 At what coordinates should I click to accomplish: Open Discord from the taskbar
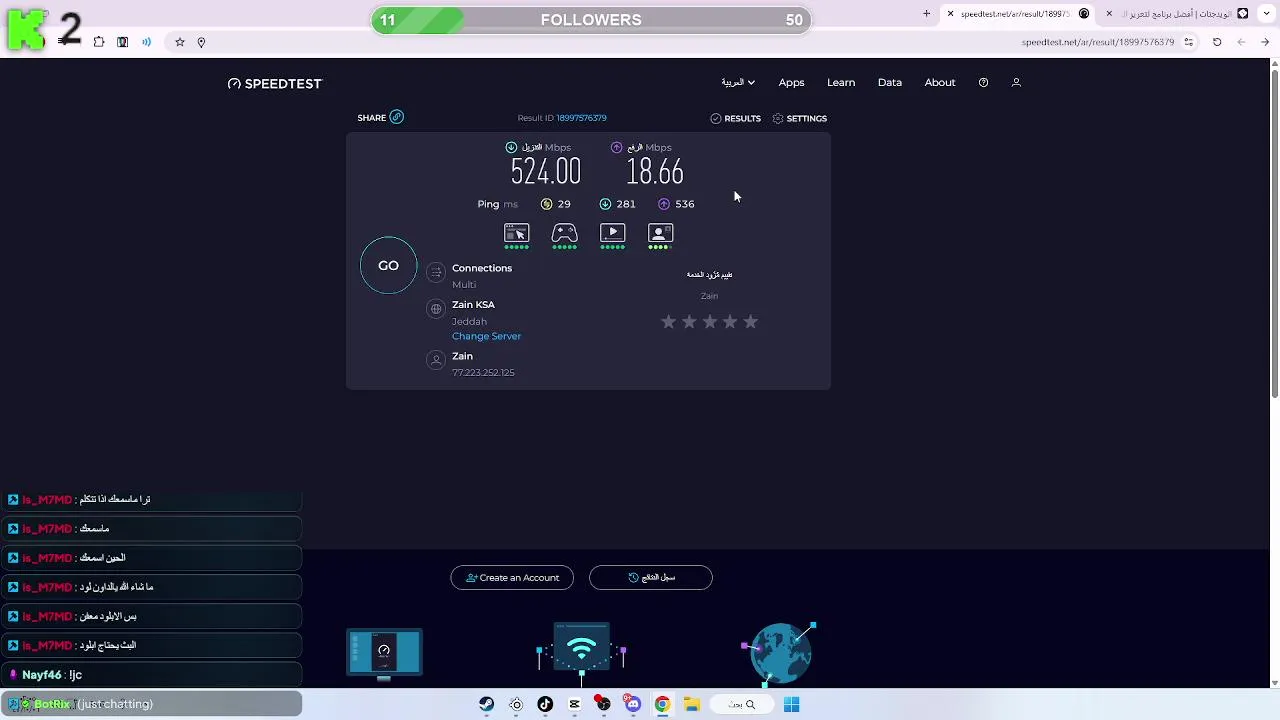pos(632,704)
